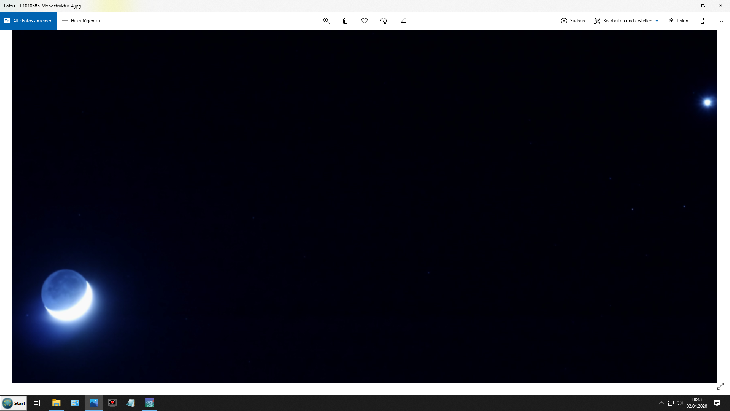
Task: Toggle the heart favorite on this photo
Action: coord(364,20)
